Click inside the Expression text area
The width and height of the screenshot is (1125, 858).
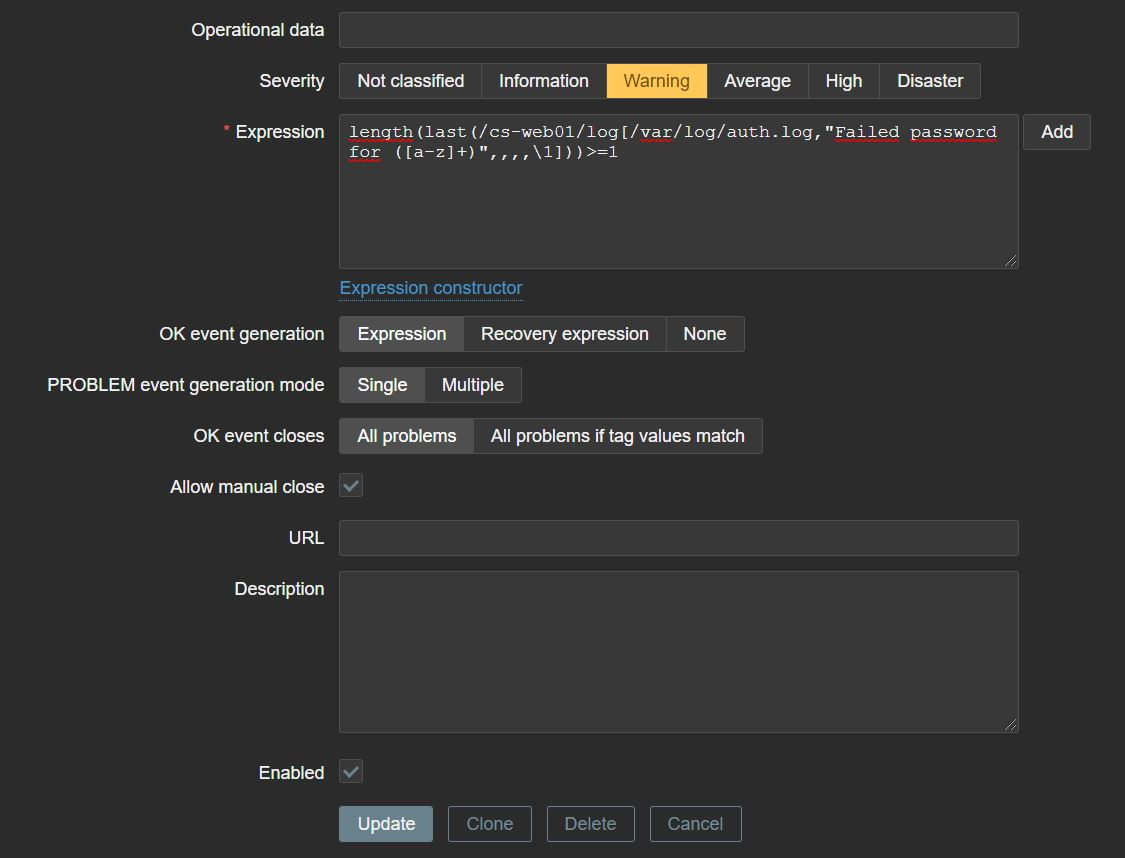coord(678,210)
